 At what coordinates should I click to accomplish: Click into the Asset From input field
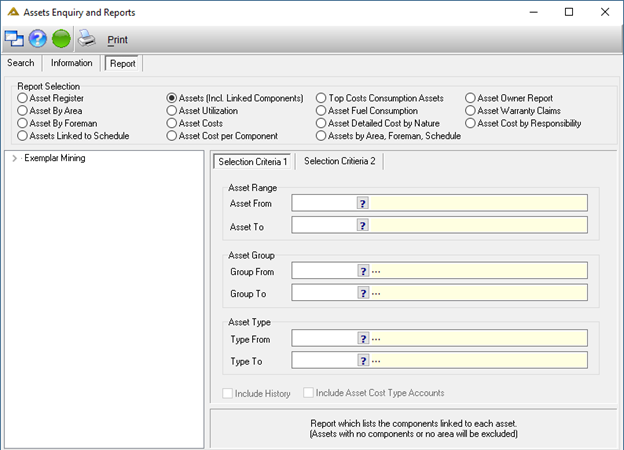pyautogui.click(x=324, y=203)
